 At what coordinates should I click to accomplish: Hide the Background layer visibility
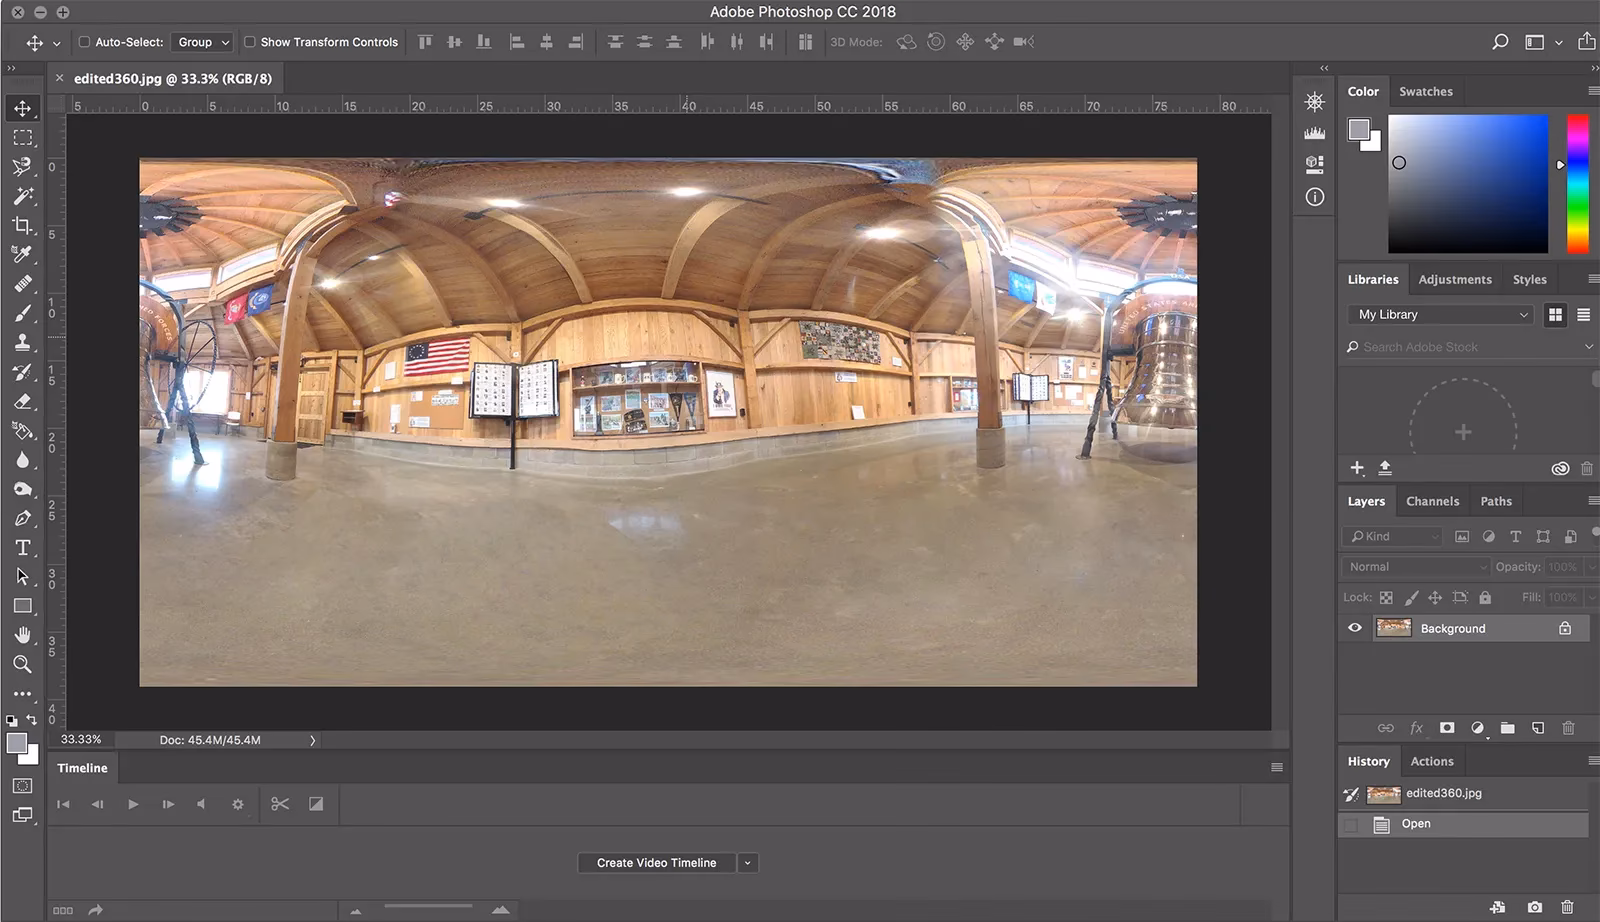1354,628
